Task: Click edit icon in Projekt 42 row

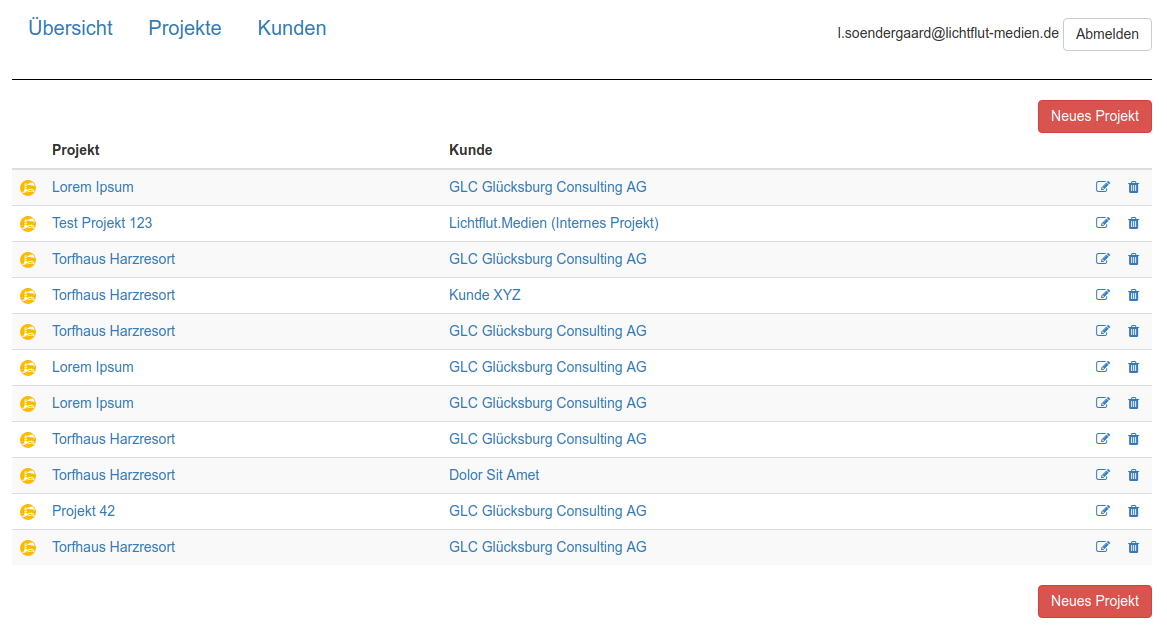Action: pyautogui.click(x=1103, y=511)
